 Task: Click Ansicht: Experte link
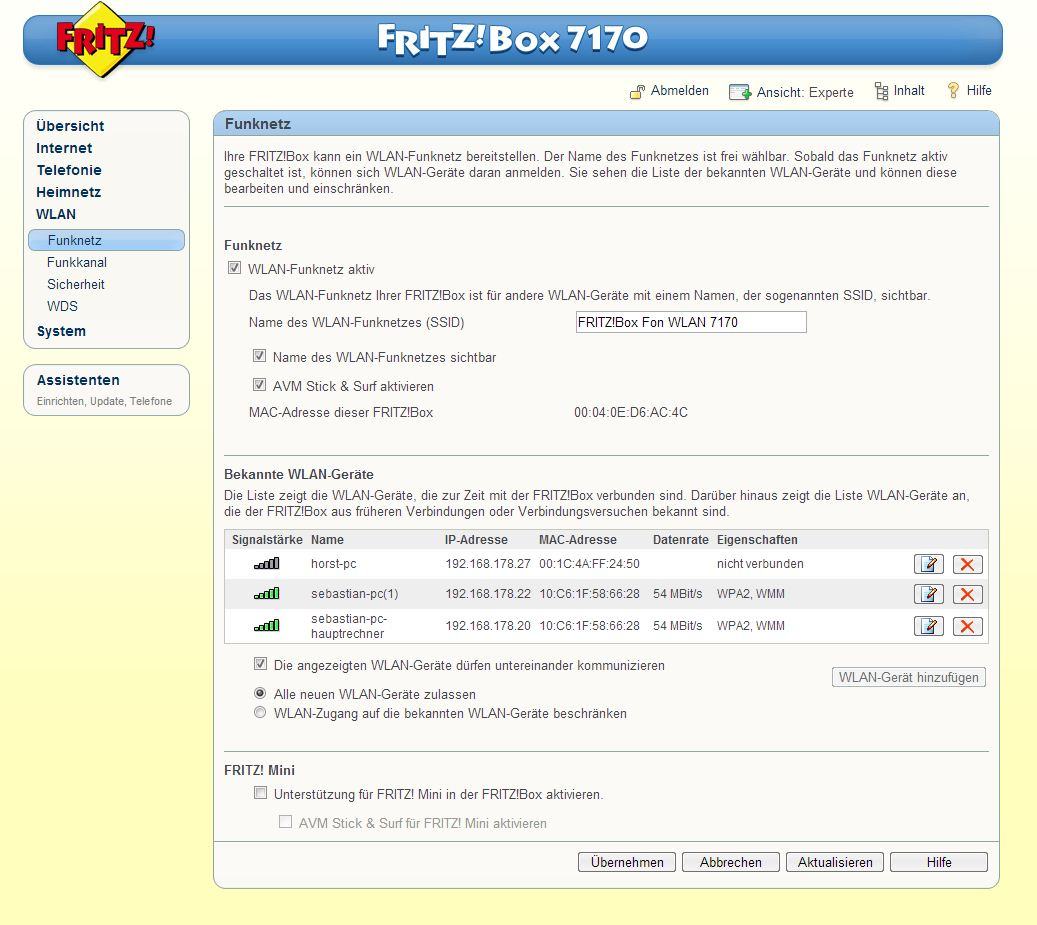click(x=805, y=93)
